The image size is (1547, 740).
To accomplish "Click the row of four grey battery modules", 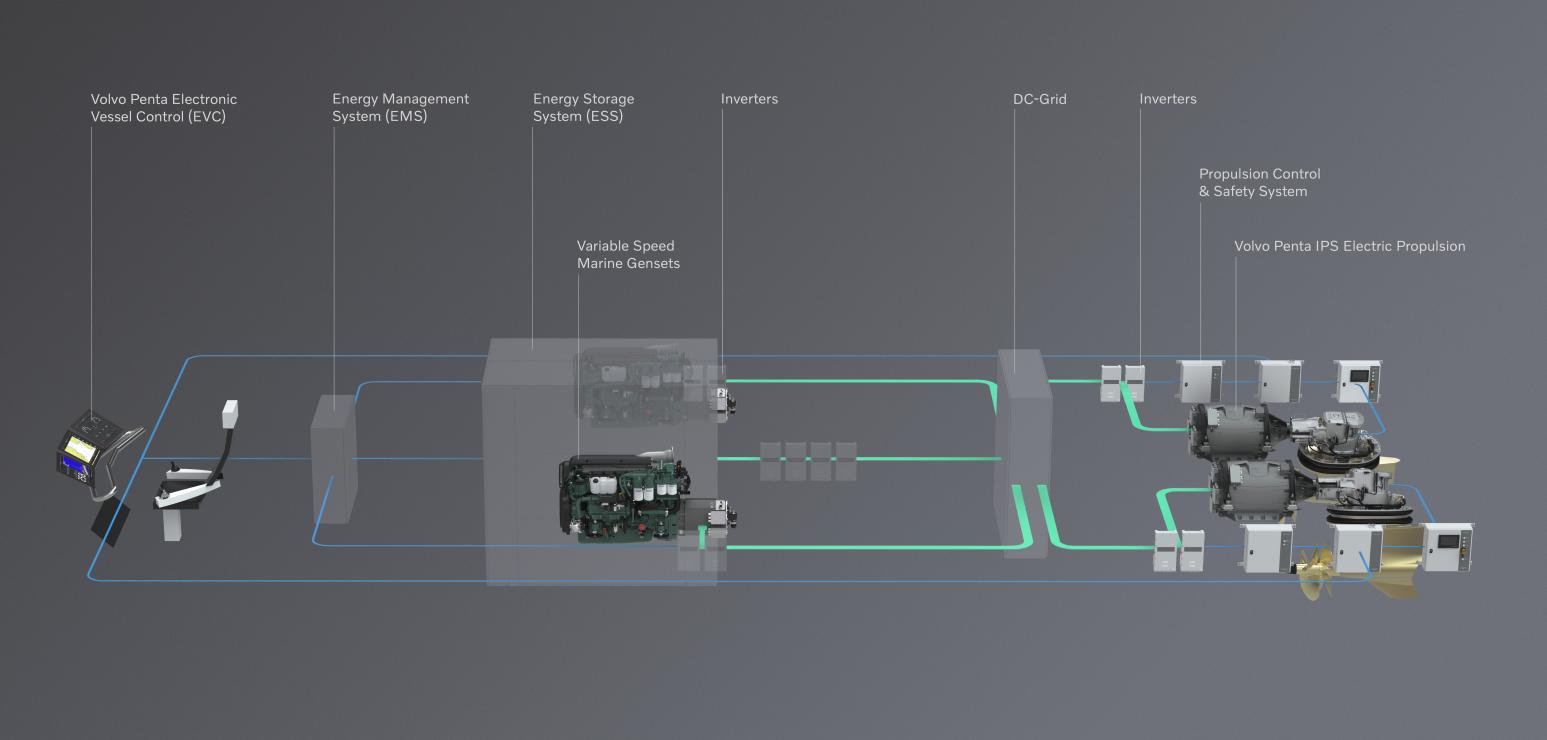I will point(808,460).
